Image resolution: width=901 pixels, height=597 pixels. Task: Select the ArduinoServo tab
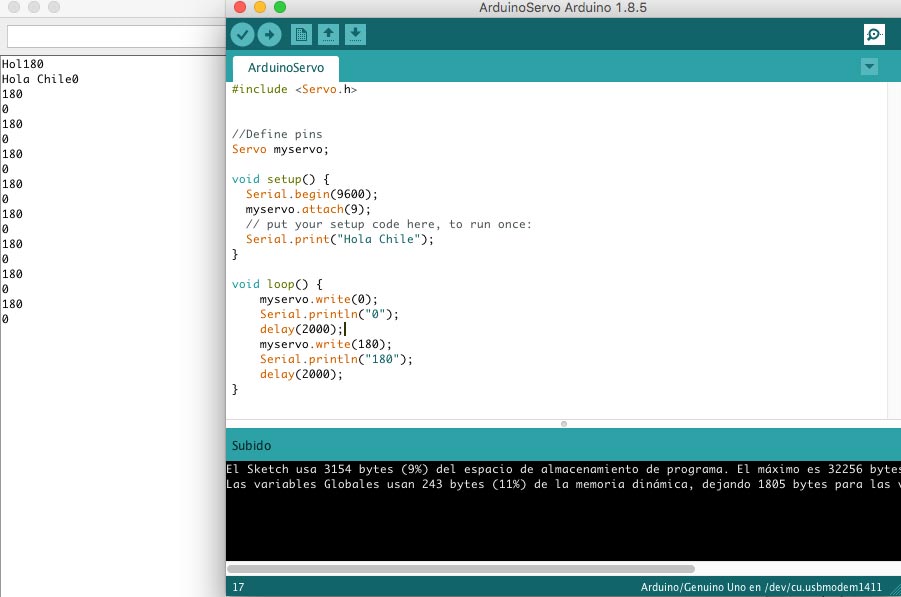[284, 68]
